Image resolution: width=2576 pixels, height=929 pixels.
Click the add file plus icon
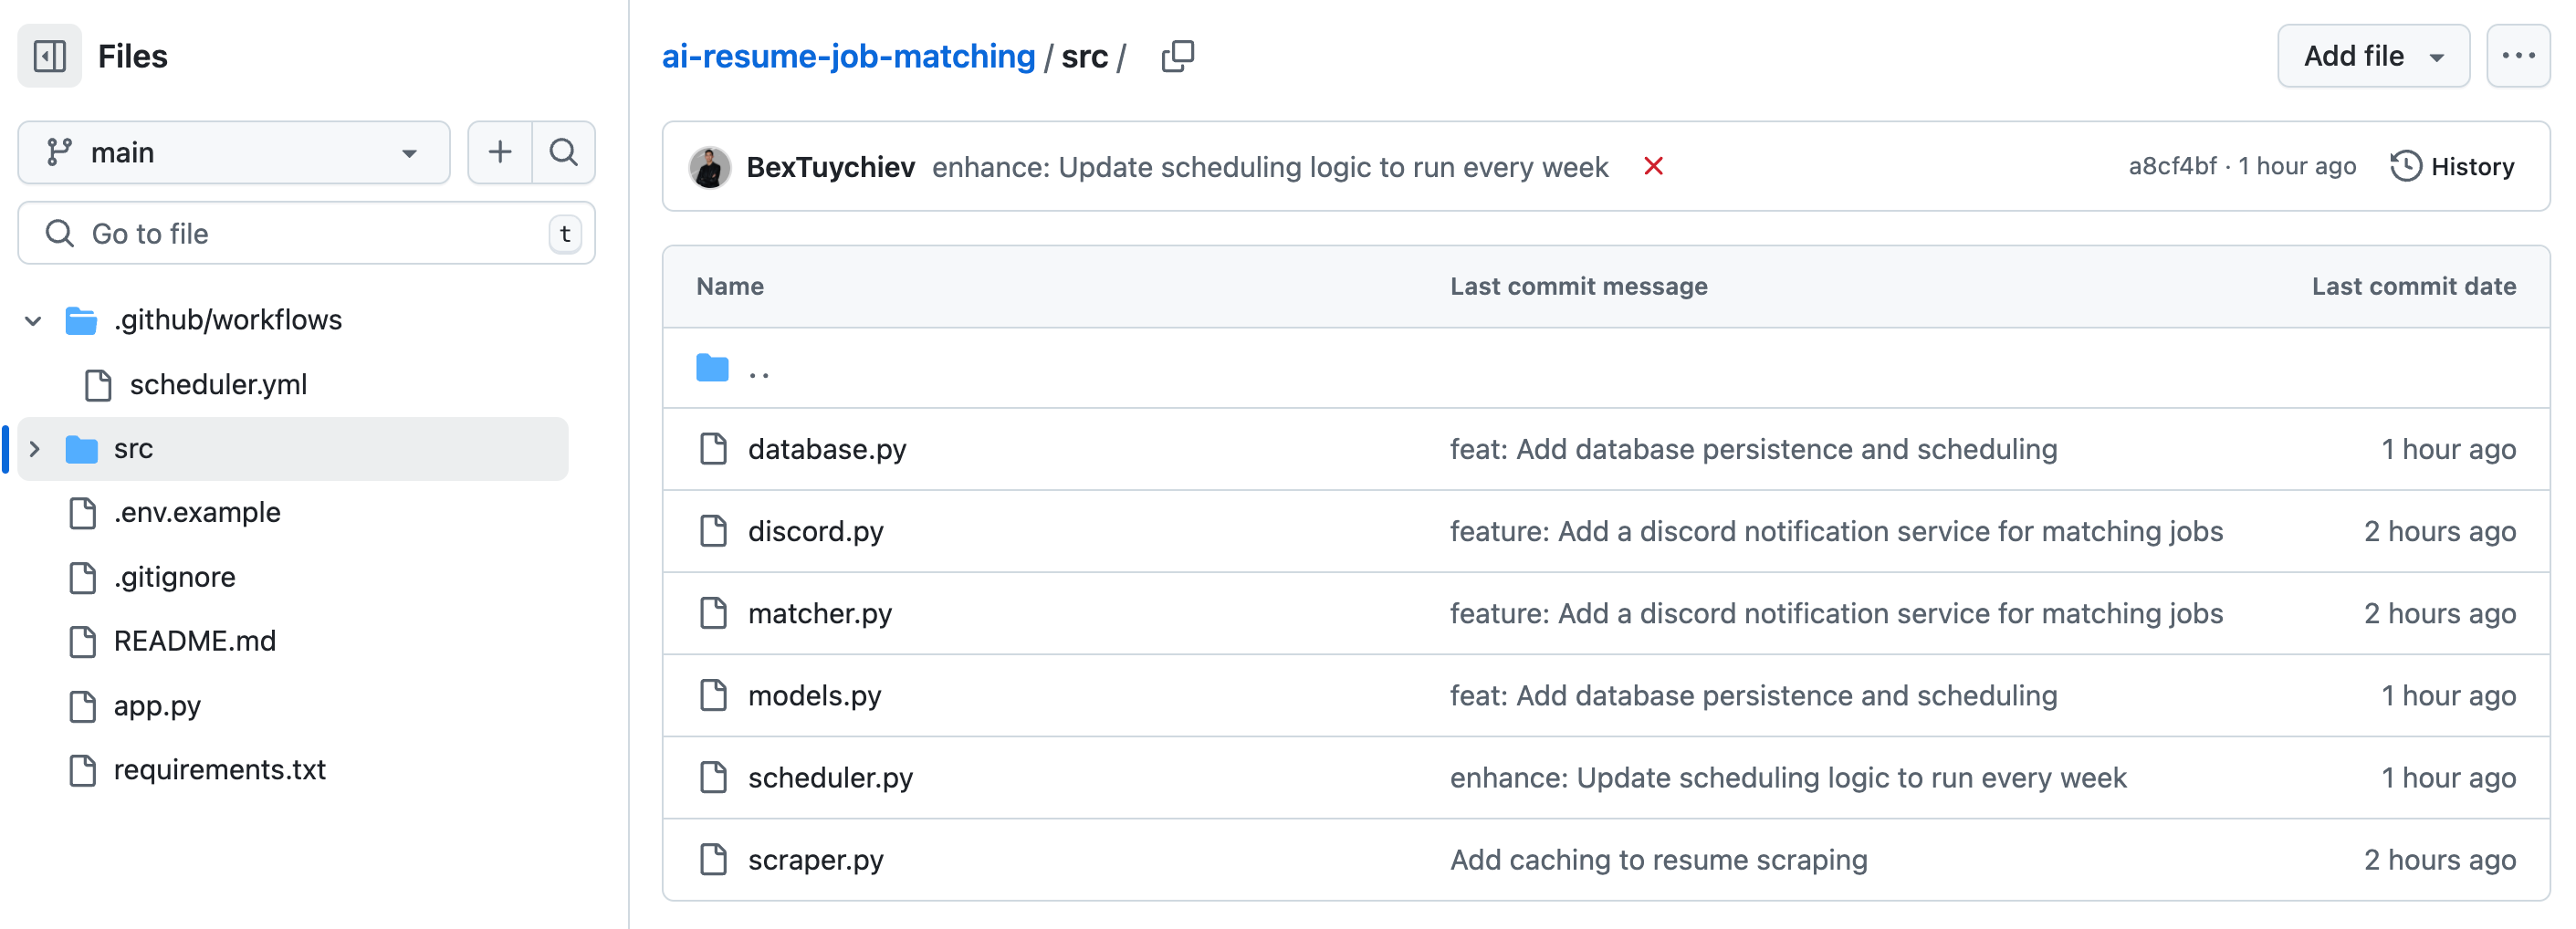pos(500,152)
